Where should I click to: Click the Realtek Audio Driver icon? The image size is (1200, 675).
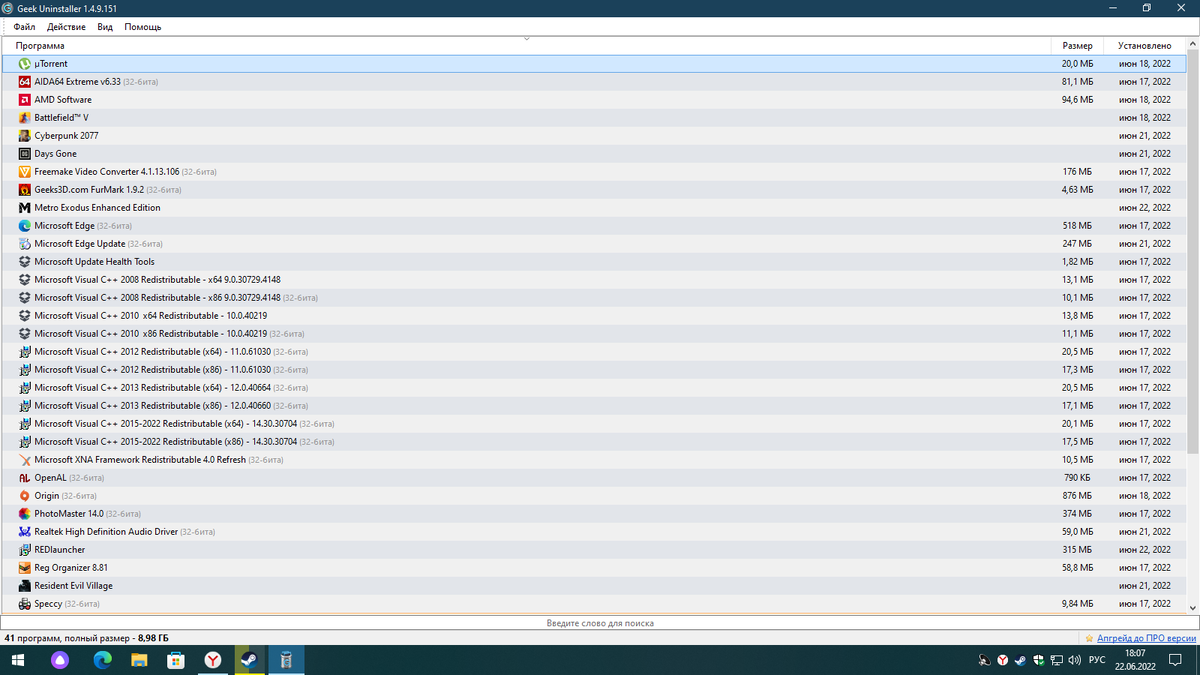tap(25, 532)
